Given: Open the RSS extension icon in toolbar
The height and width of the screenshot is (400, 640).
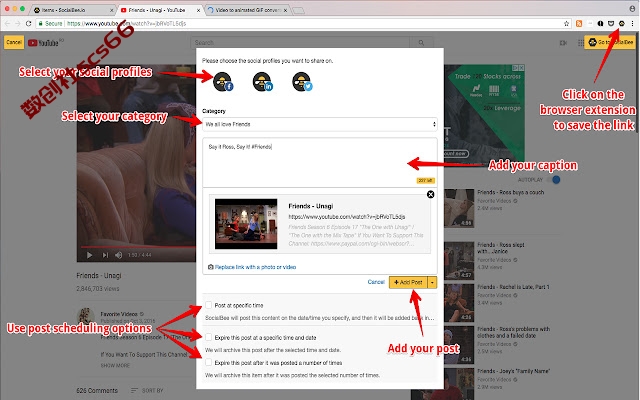Looking at the screenshot, I should pos(579,23).
